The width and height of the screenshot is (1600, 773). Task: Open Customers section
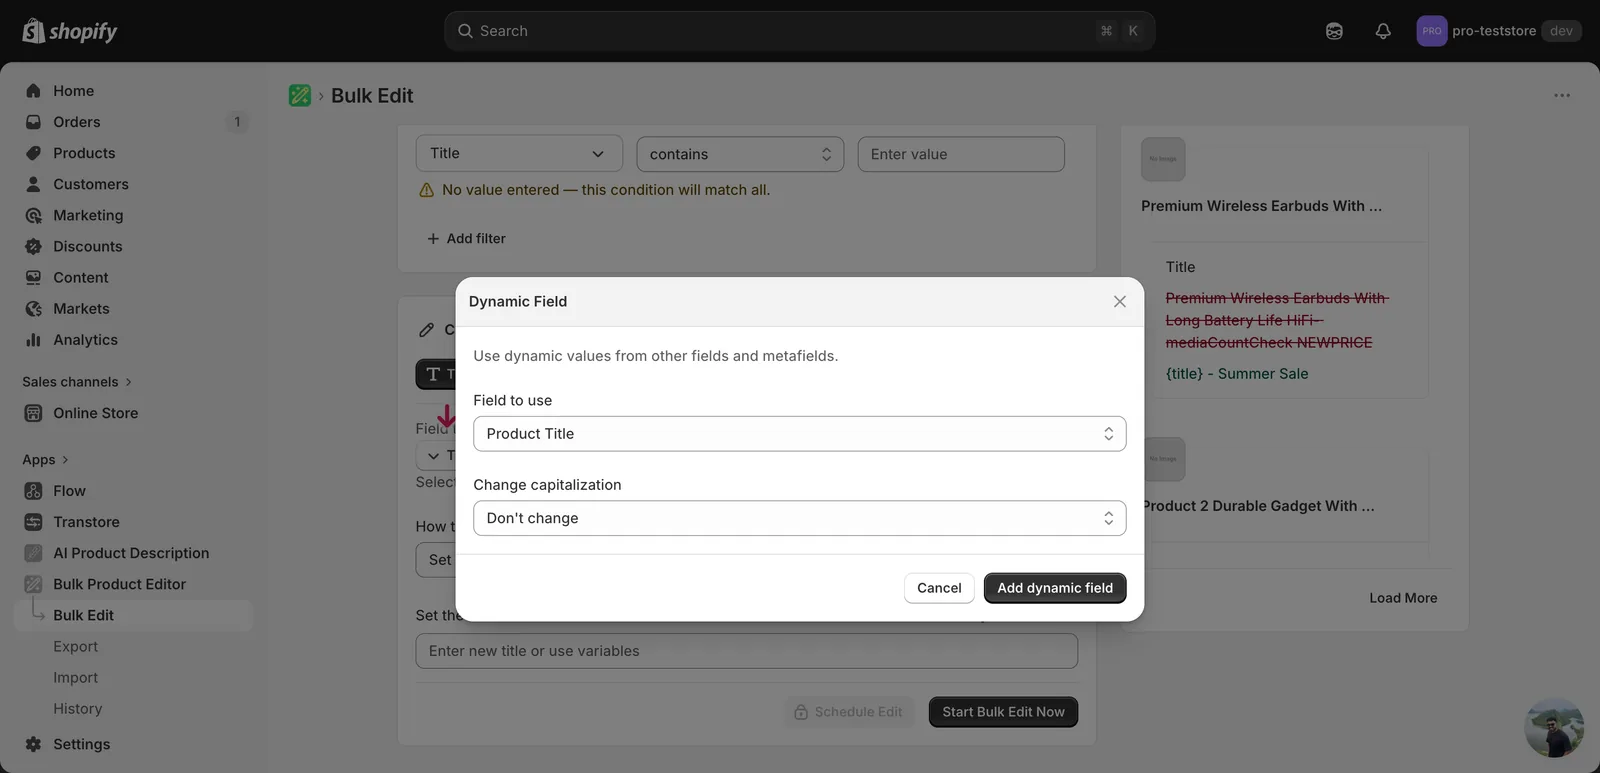[x=133, y=184]
